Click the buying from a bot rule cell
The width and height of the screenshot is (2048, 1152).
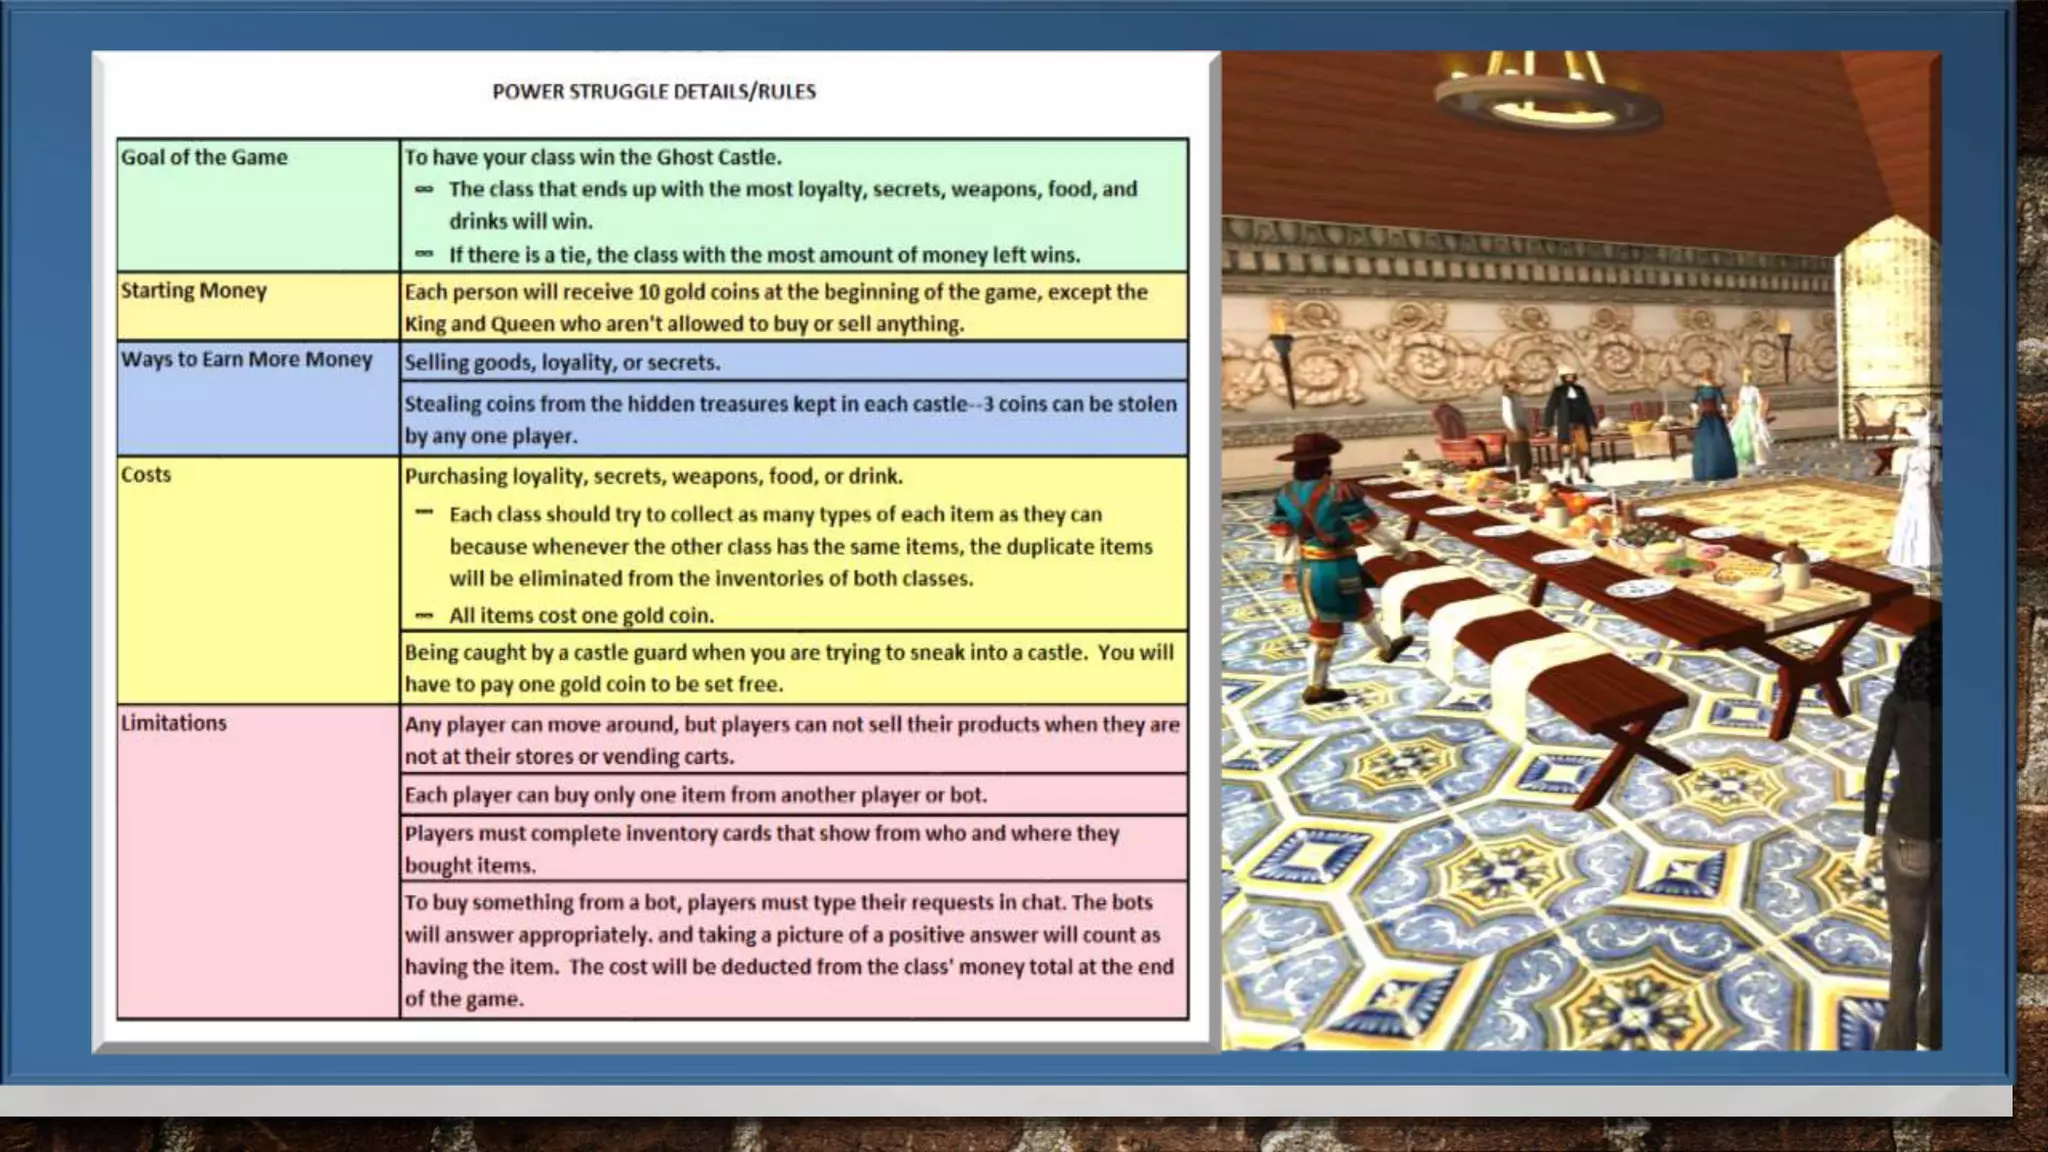(x=790, y=949)
